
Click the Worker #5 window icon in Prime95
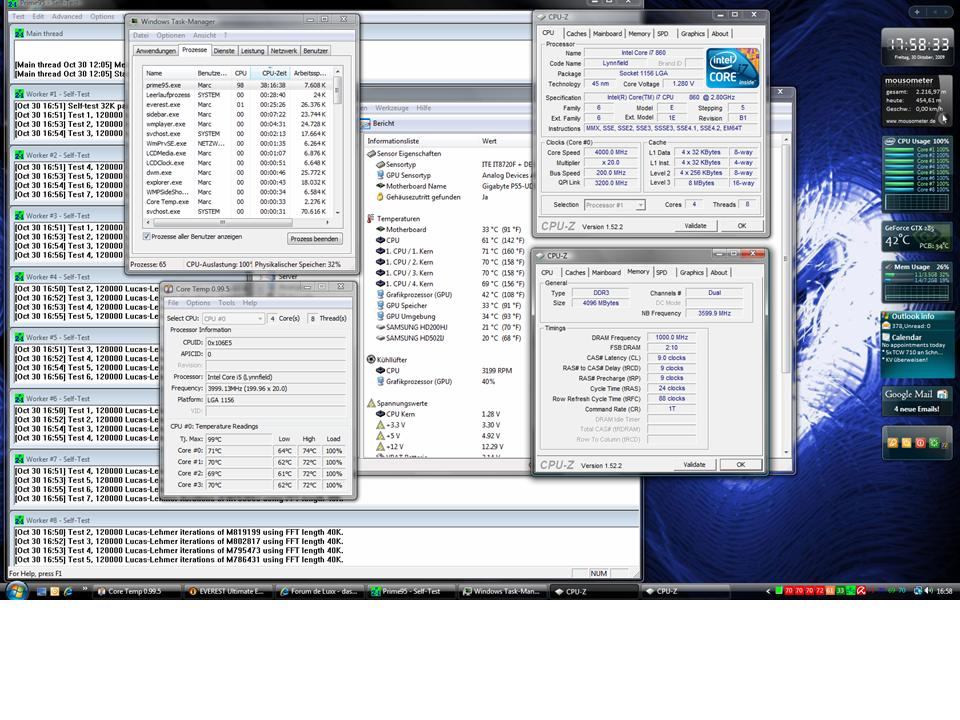(x=19, y=337)
